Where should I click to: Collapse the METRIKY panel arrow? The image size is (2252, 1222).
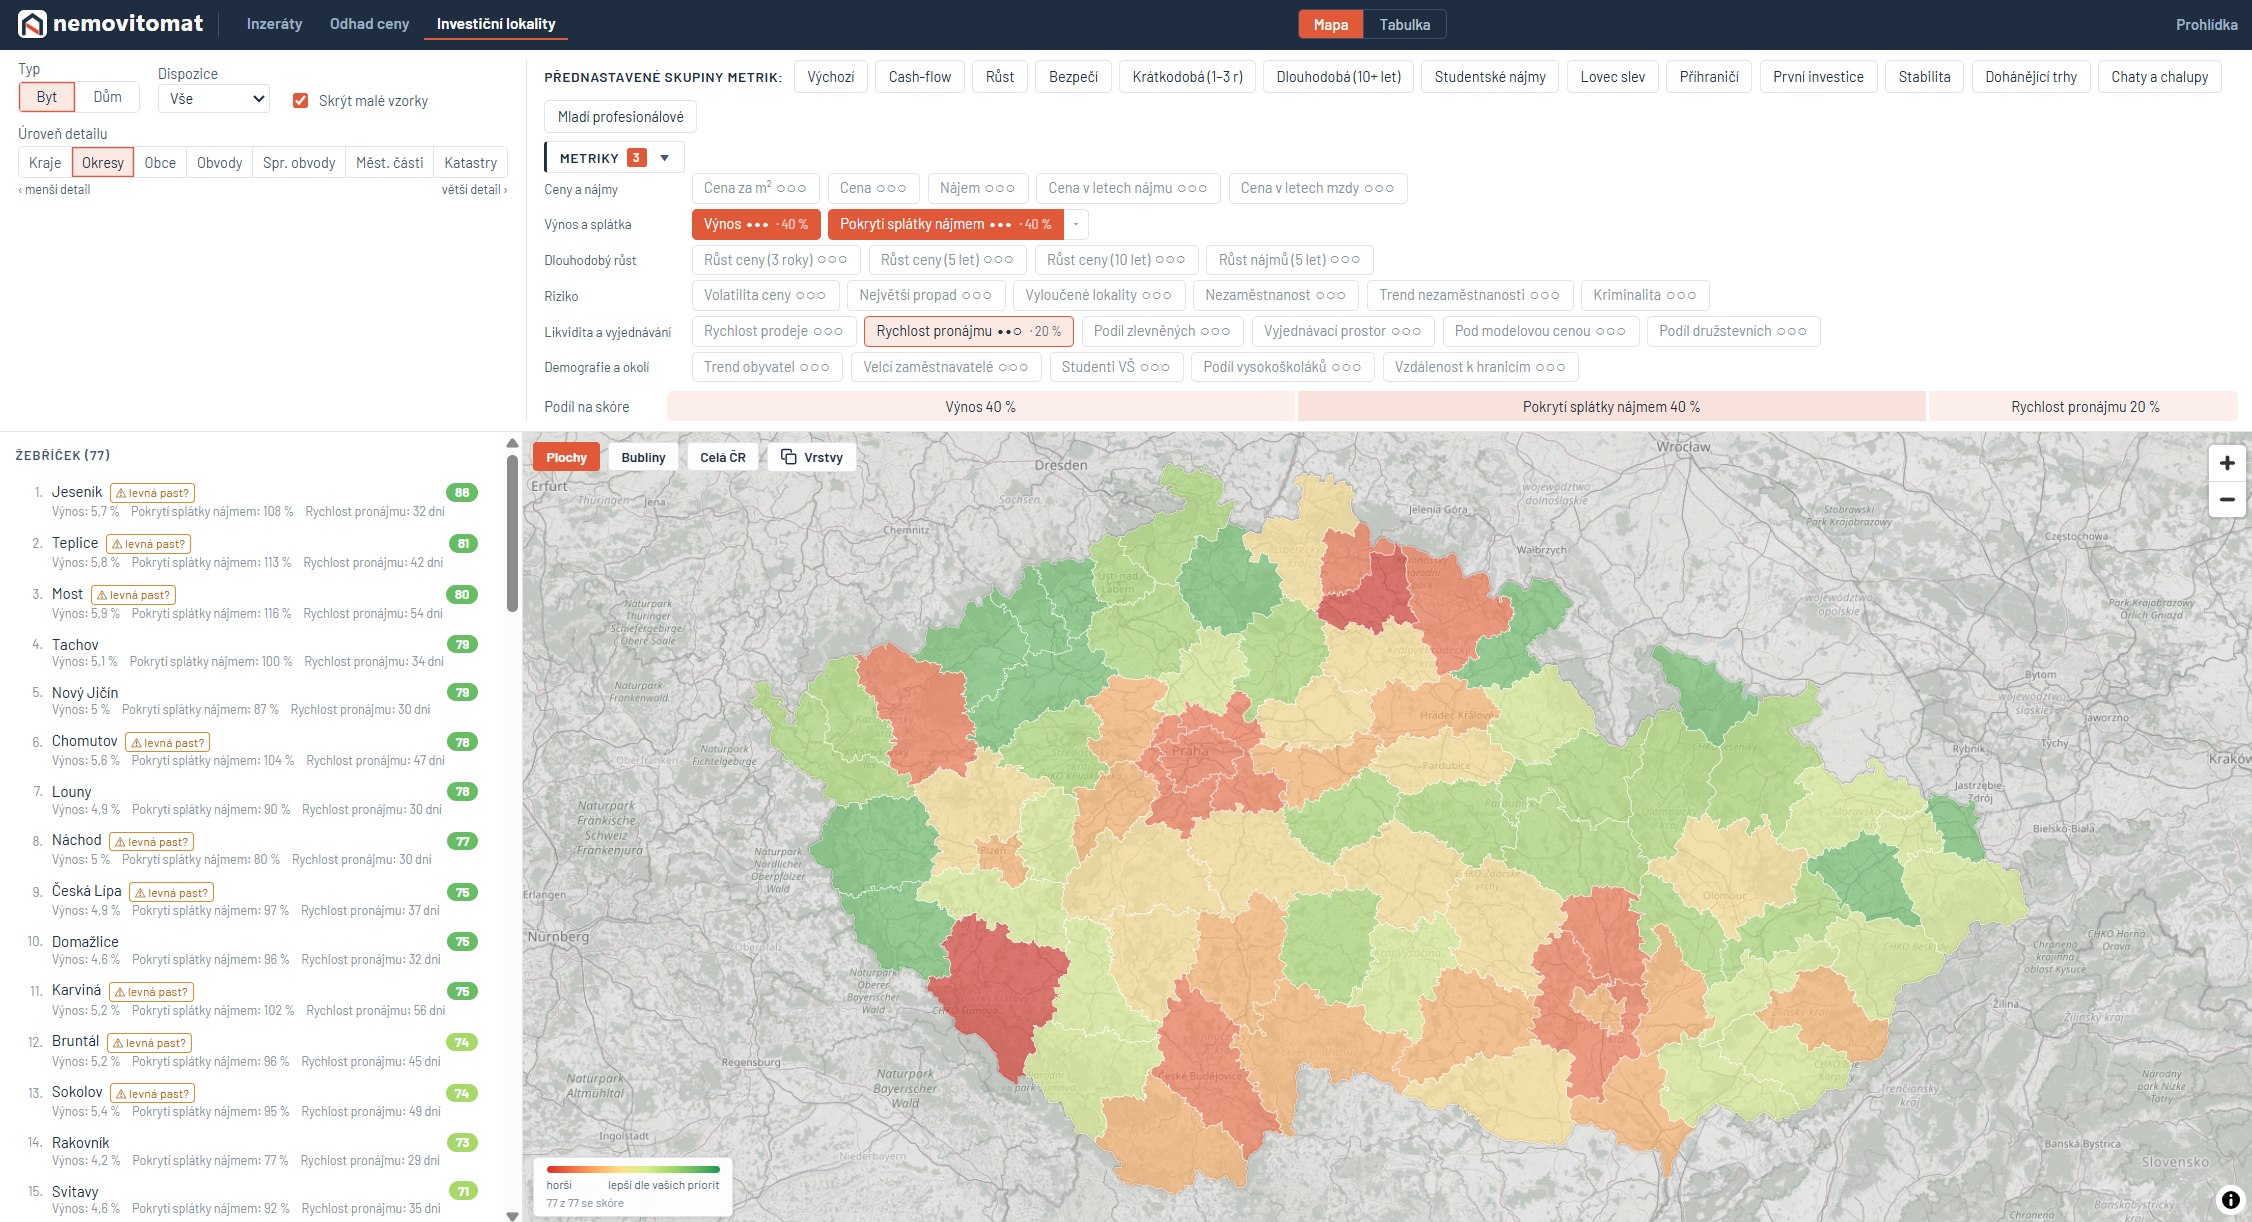[665, 158]
